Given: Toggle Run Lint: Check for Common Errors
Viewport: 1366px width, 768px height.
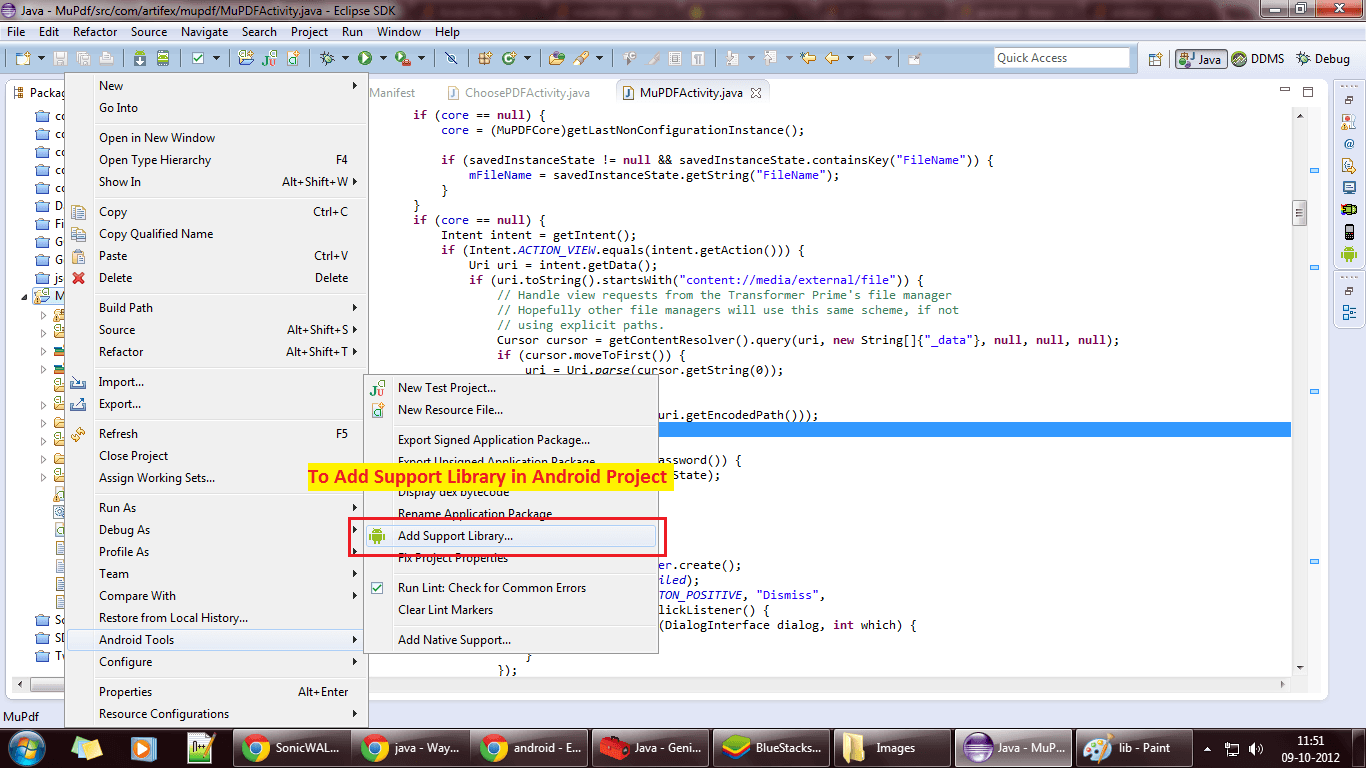Looking at the screenshot, I should tap(491, 588).
